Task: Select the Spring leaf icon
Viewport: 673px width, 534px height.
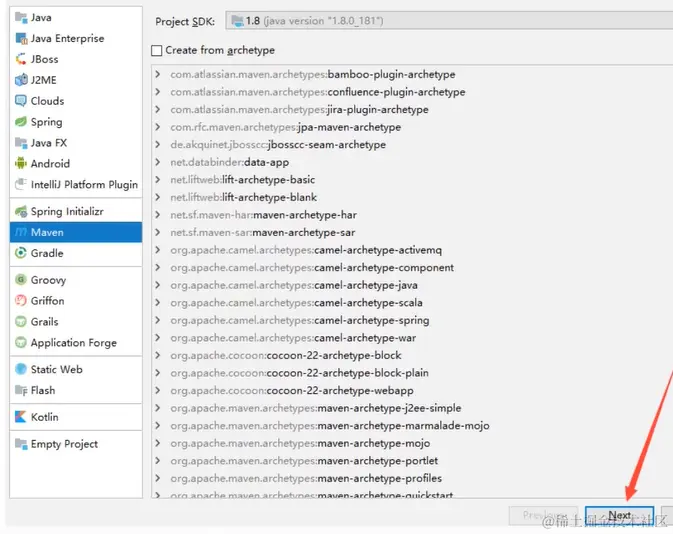Action: coord(21,122)
